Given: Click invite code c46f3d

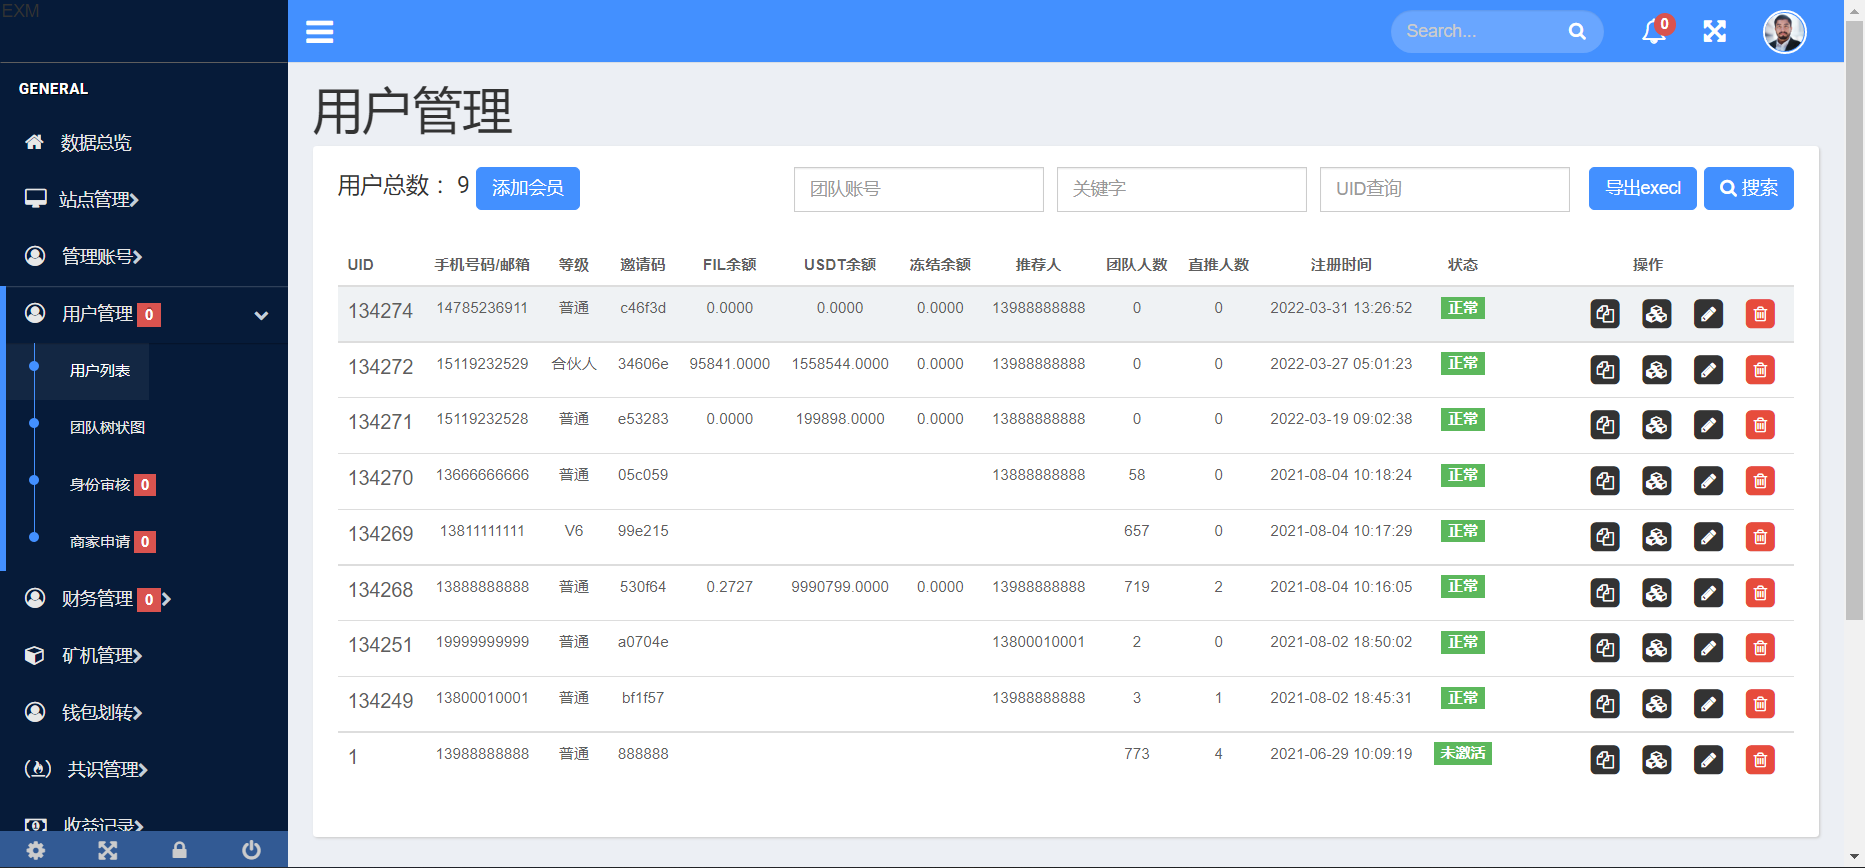Looking at the screenshot, I should click(643, 308).
